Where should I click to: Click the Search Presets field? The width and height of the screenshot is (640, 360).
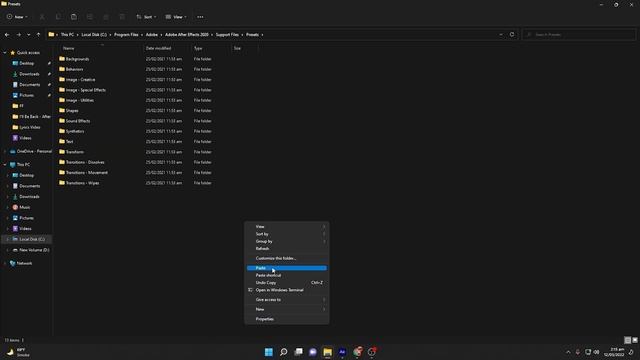(x=579, y=35)
